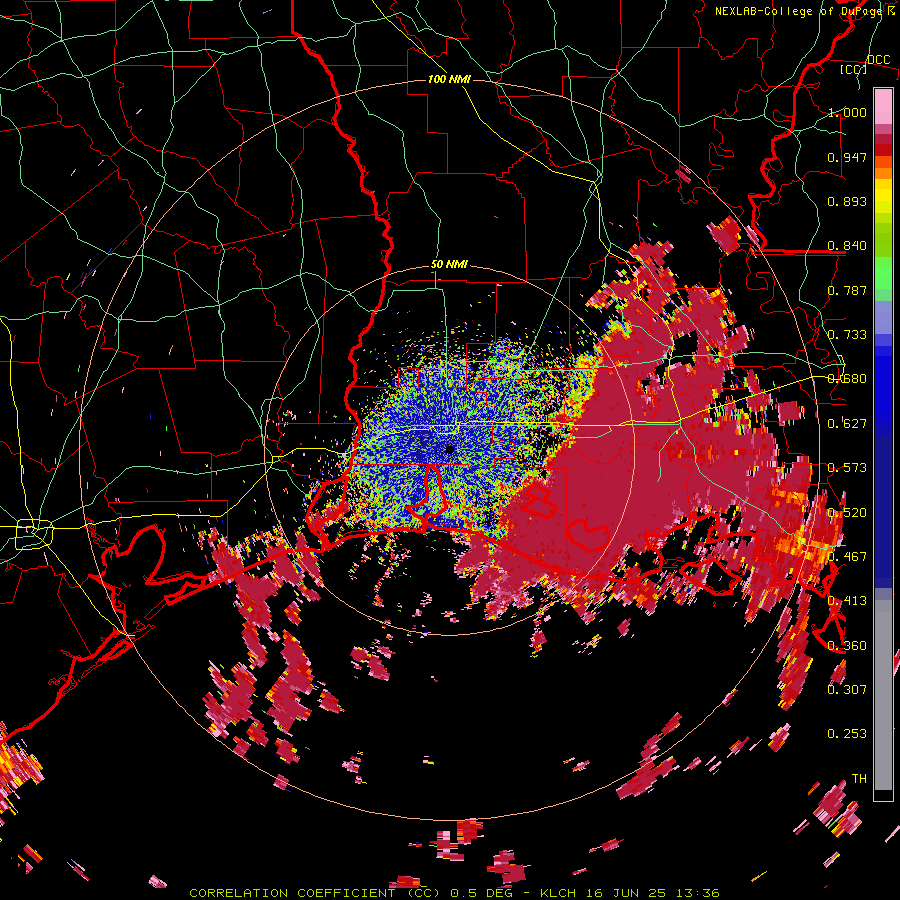900x900 pixels.
Task: Click the 0.307 color scale label
Action: pos(847,690)
